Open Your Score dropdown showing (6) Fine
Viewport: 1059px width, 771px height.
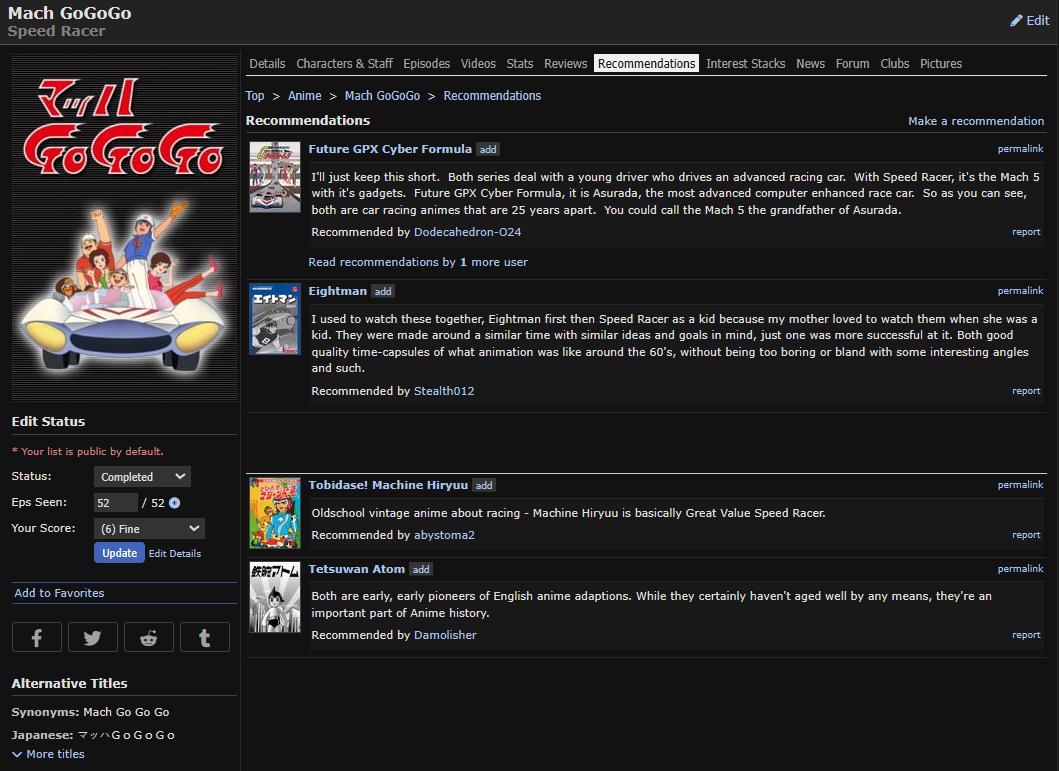149,529
